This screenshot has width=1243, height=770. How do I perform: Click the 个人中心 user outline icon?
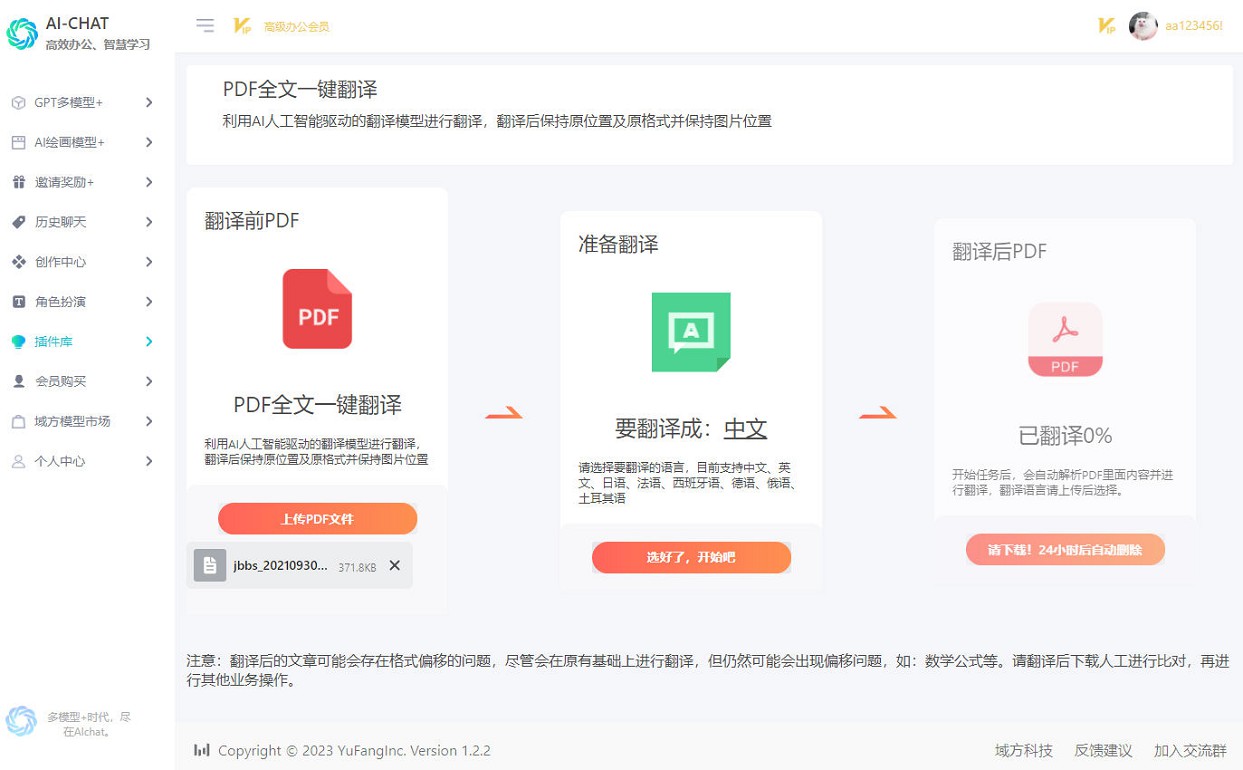coord(18,461)
